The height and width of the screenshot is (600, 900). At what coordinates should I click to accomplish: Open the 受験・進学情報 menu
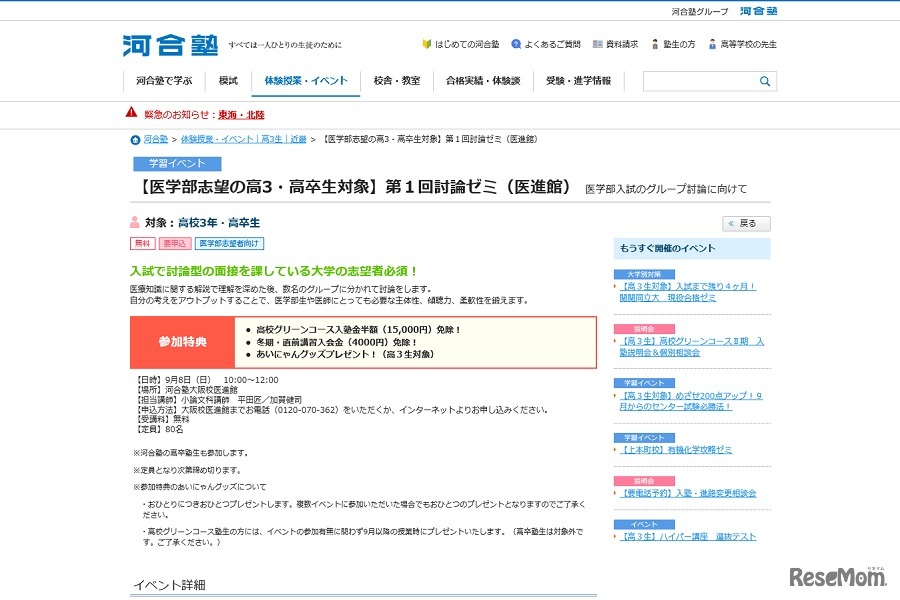click(x=578, y=80)
